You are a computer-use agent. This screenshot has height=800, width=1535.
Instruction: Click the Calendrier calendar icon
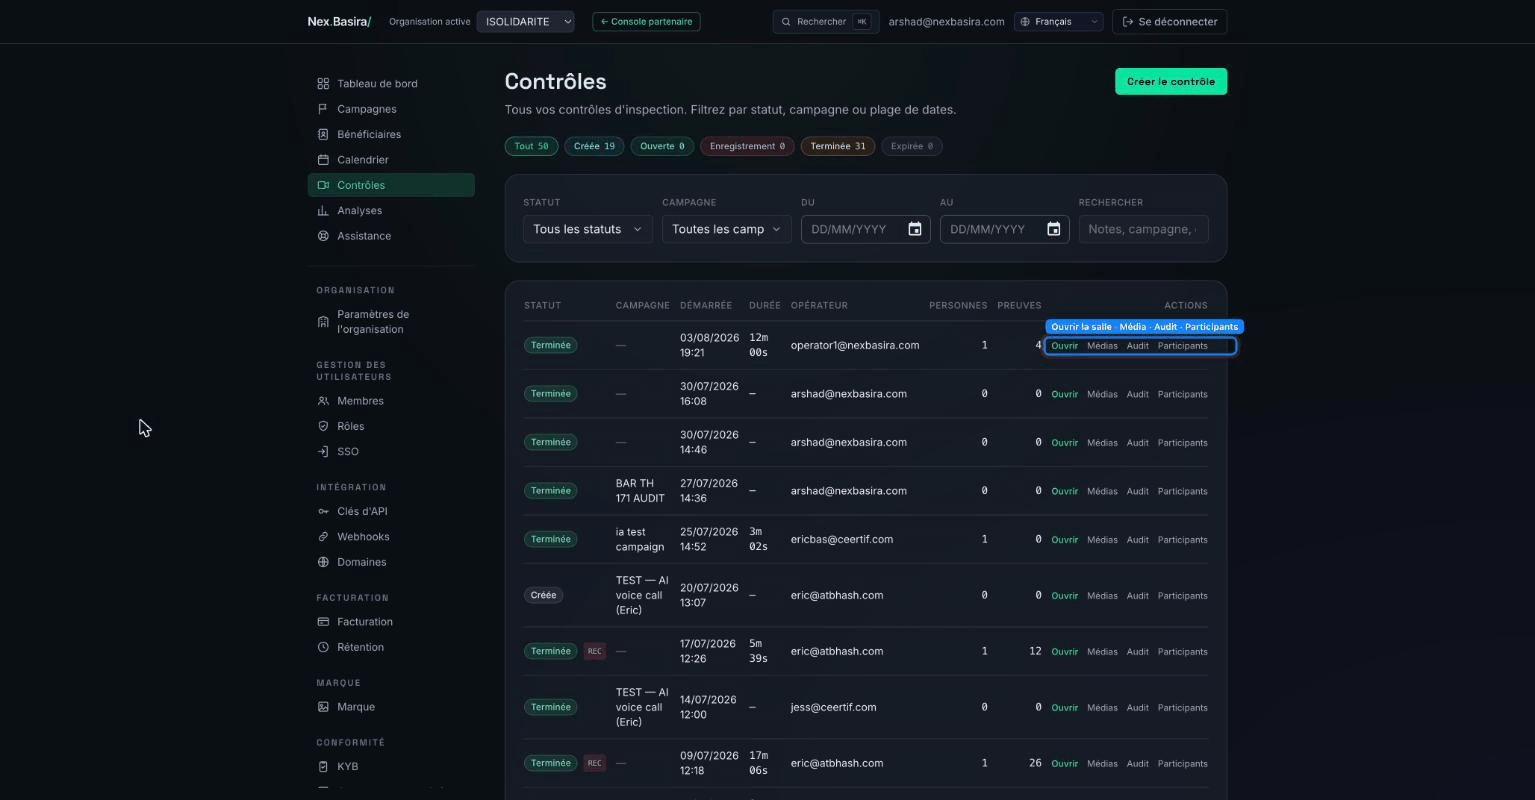click(323, 160)
